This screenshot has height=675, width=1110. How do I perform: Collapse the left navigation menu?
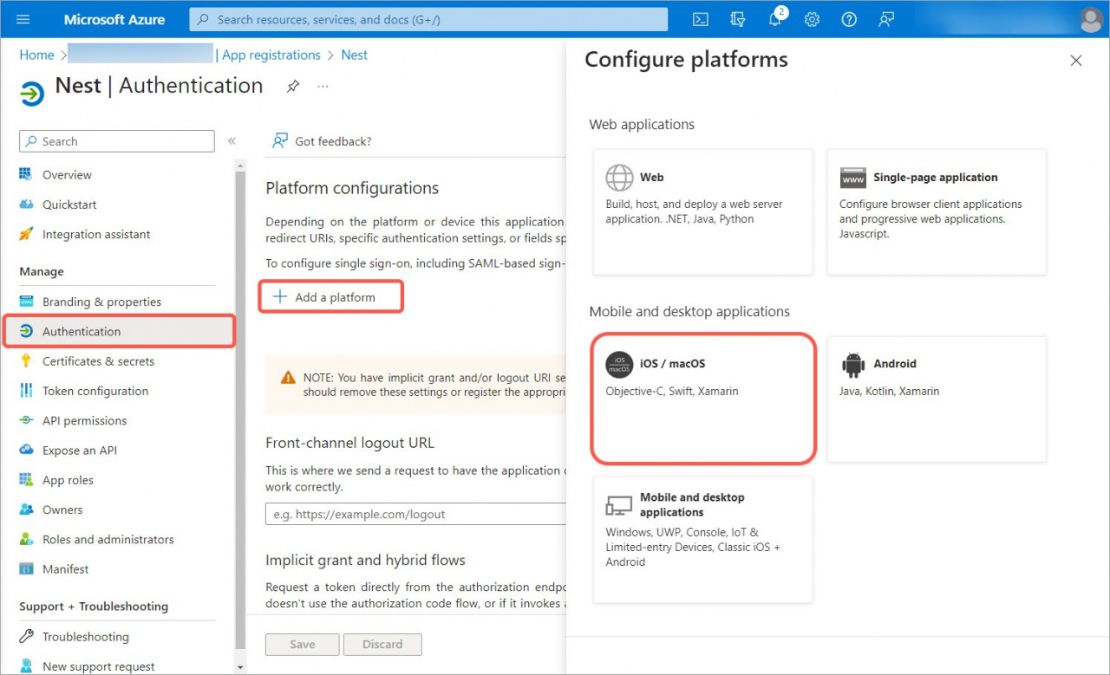point(231,141)
